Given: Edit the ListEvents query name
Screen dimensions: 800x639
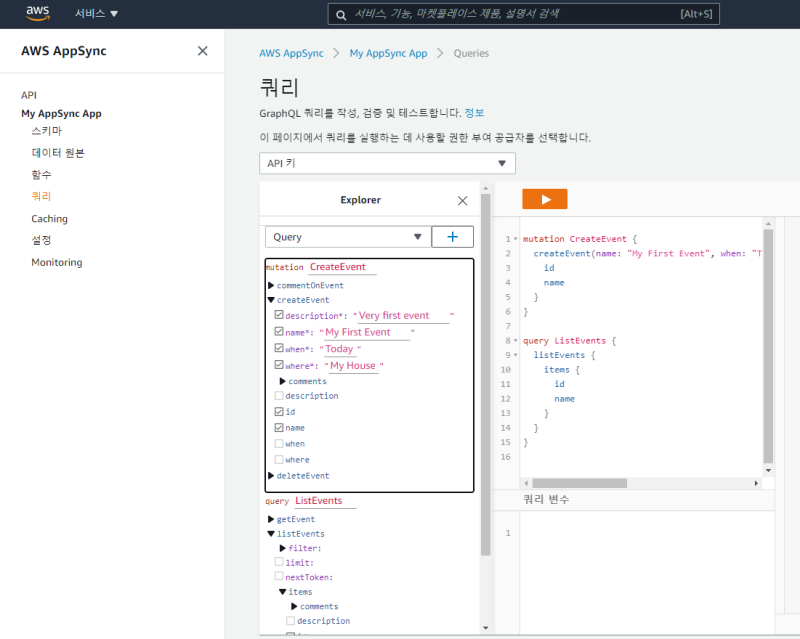Looking at the screenshot, I should [325, 501].
